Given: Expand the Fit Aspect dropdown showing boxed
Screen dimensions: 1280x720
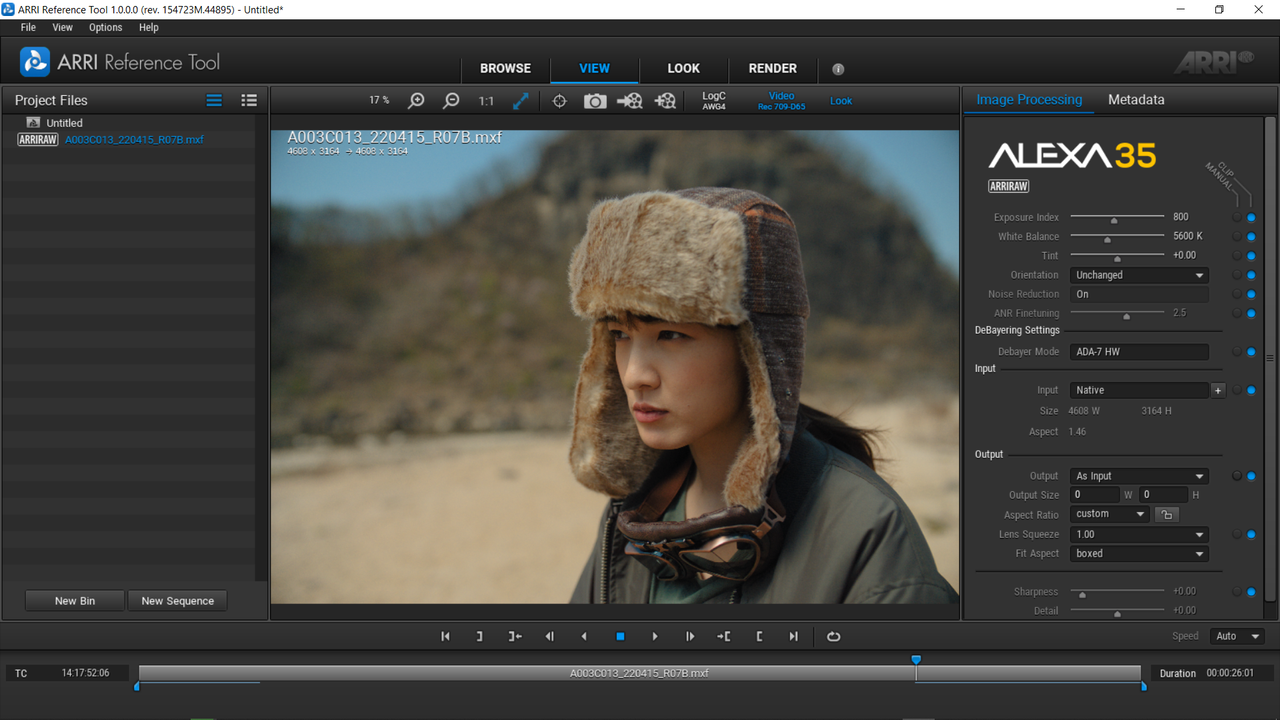Looking at the screenshot, I should click(1139, 553).
